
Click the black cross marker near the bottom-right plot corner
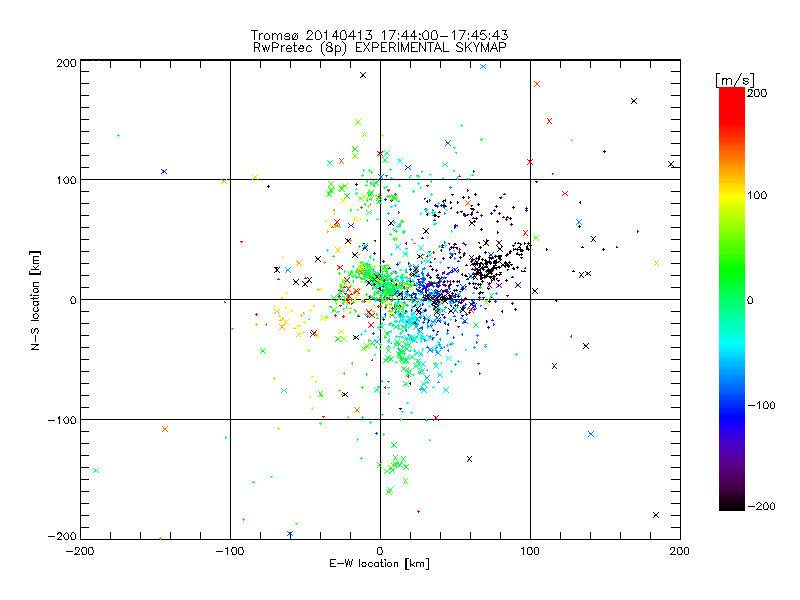[656, 515]
